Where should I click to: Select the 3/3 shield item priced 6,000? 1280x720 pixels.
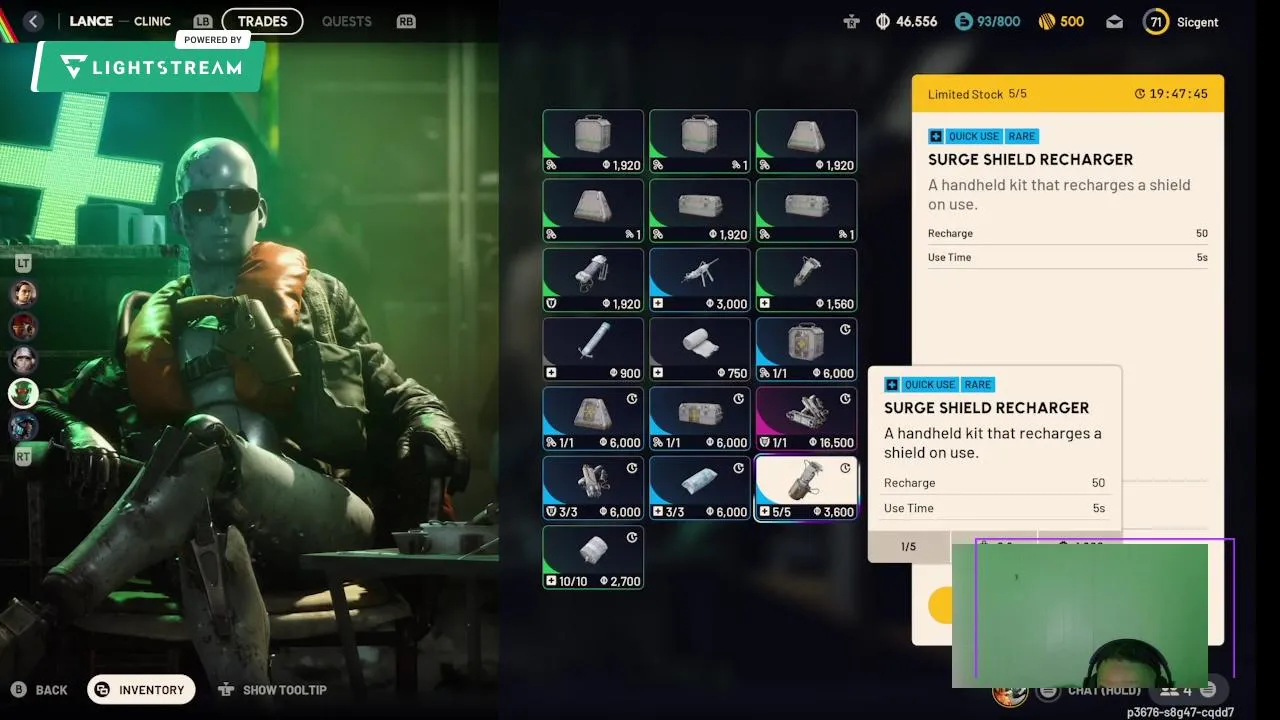tap(593, 488)
